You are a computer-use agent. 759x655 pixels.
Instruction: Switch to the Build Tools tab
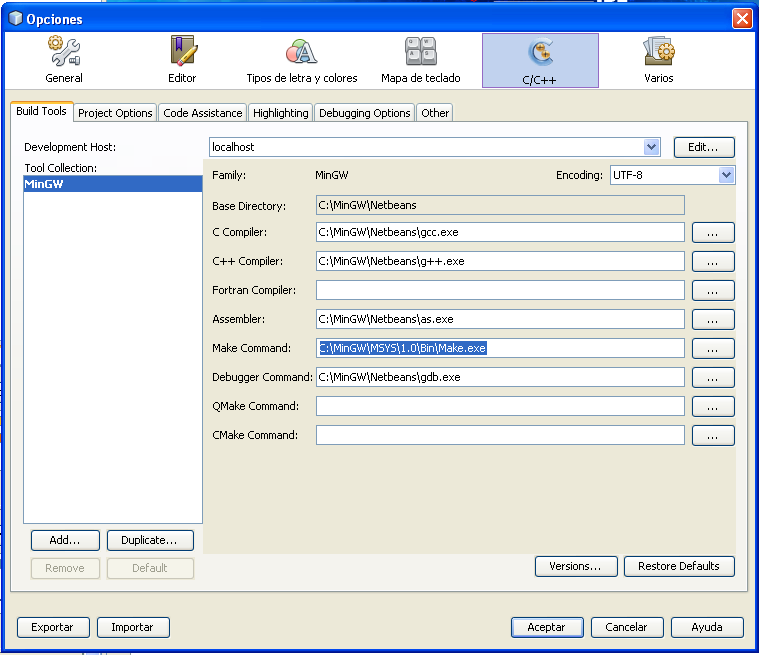(42, 111)
